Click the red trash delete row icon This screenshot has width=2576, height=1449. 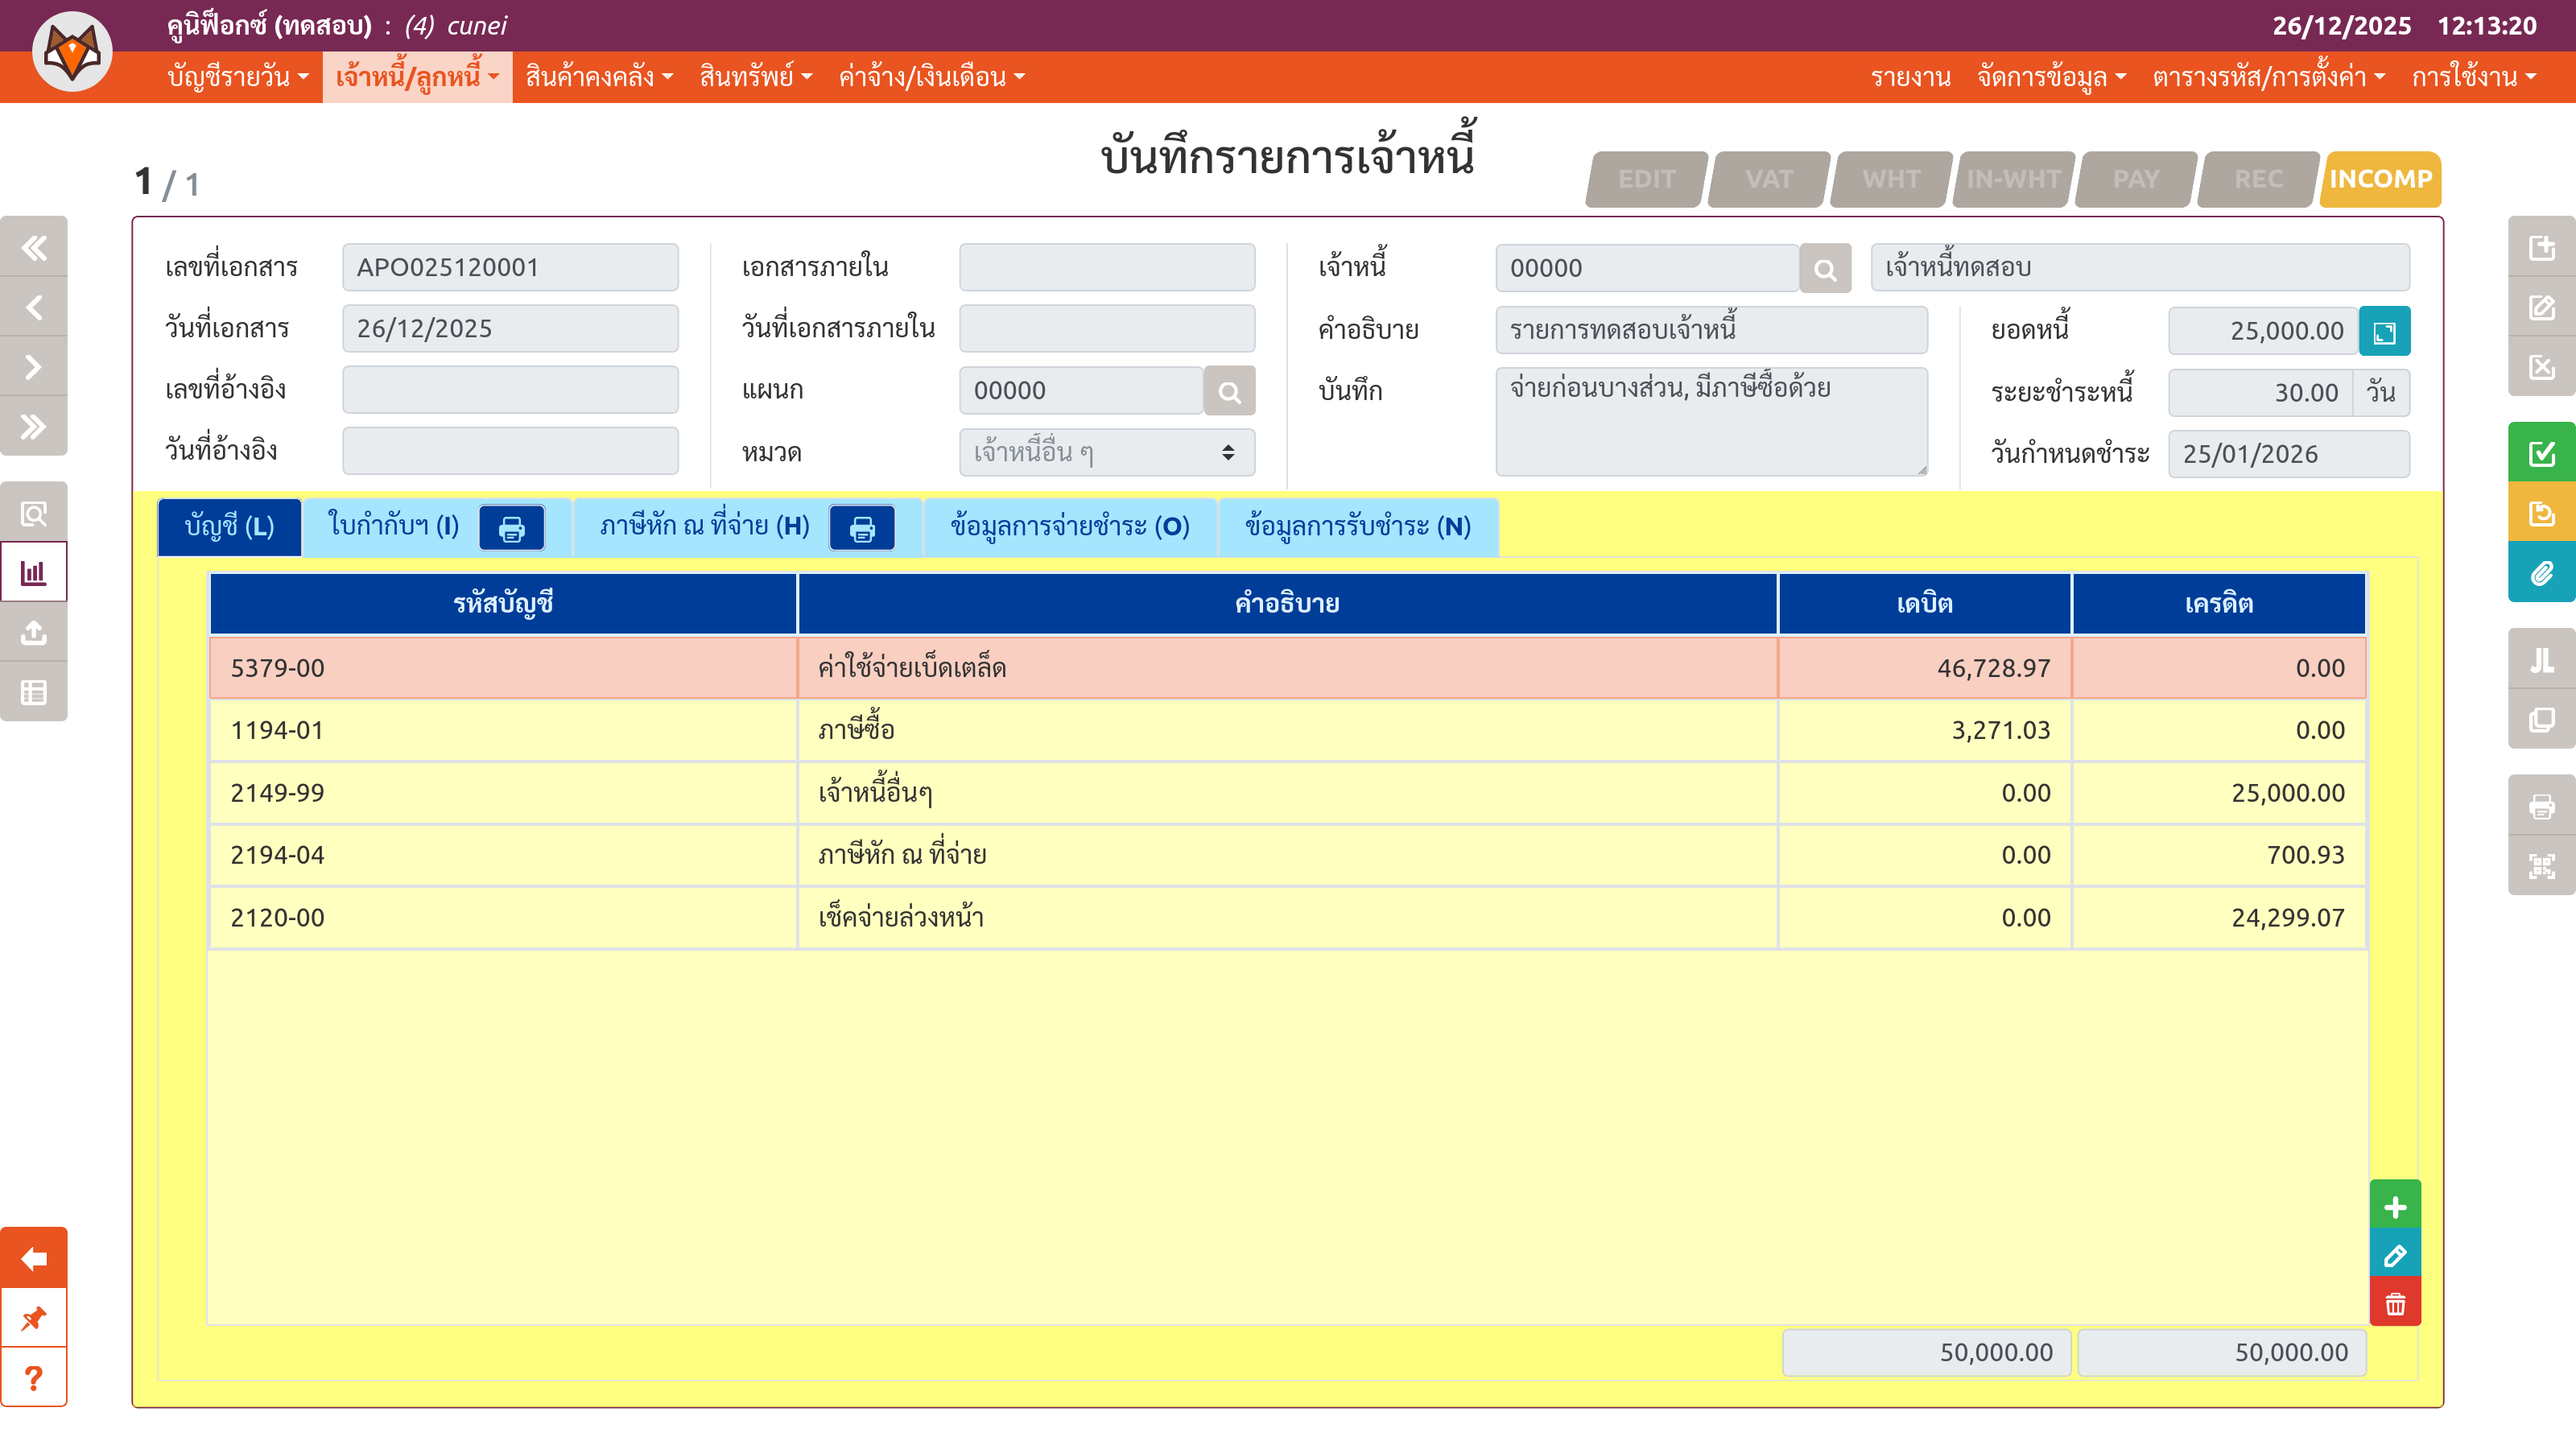tap(2394, 1303)
